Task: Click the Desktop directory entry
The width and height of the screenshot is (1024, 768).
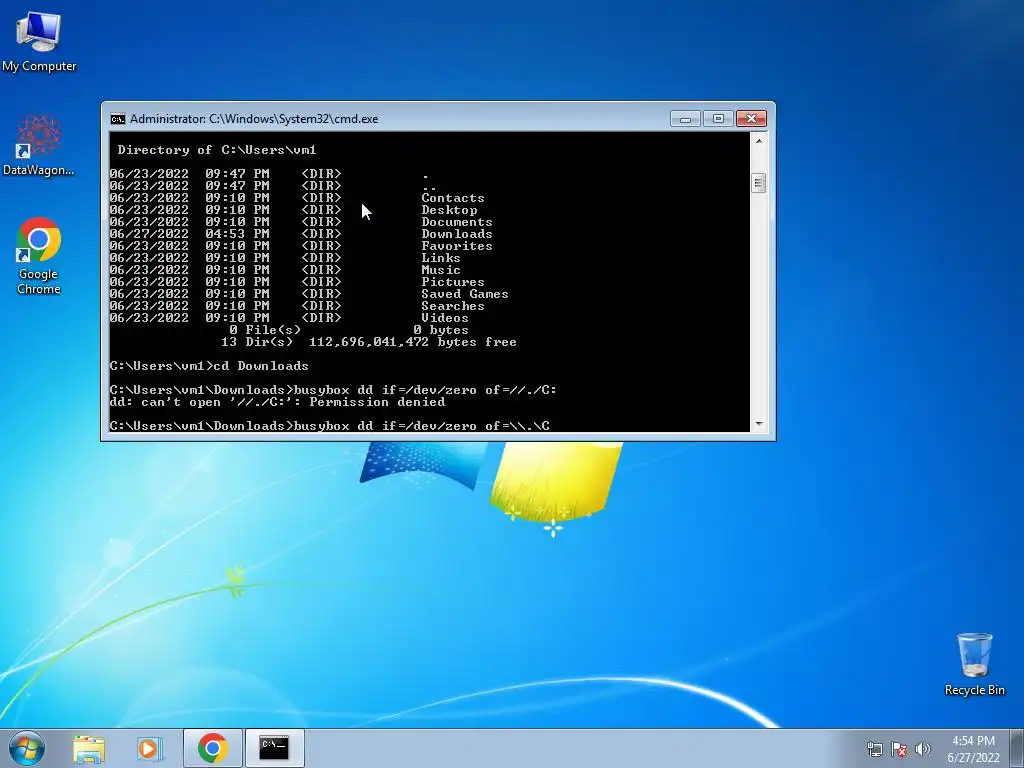Action: (x=449, y=210)
